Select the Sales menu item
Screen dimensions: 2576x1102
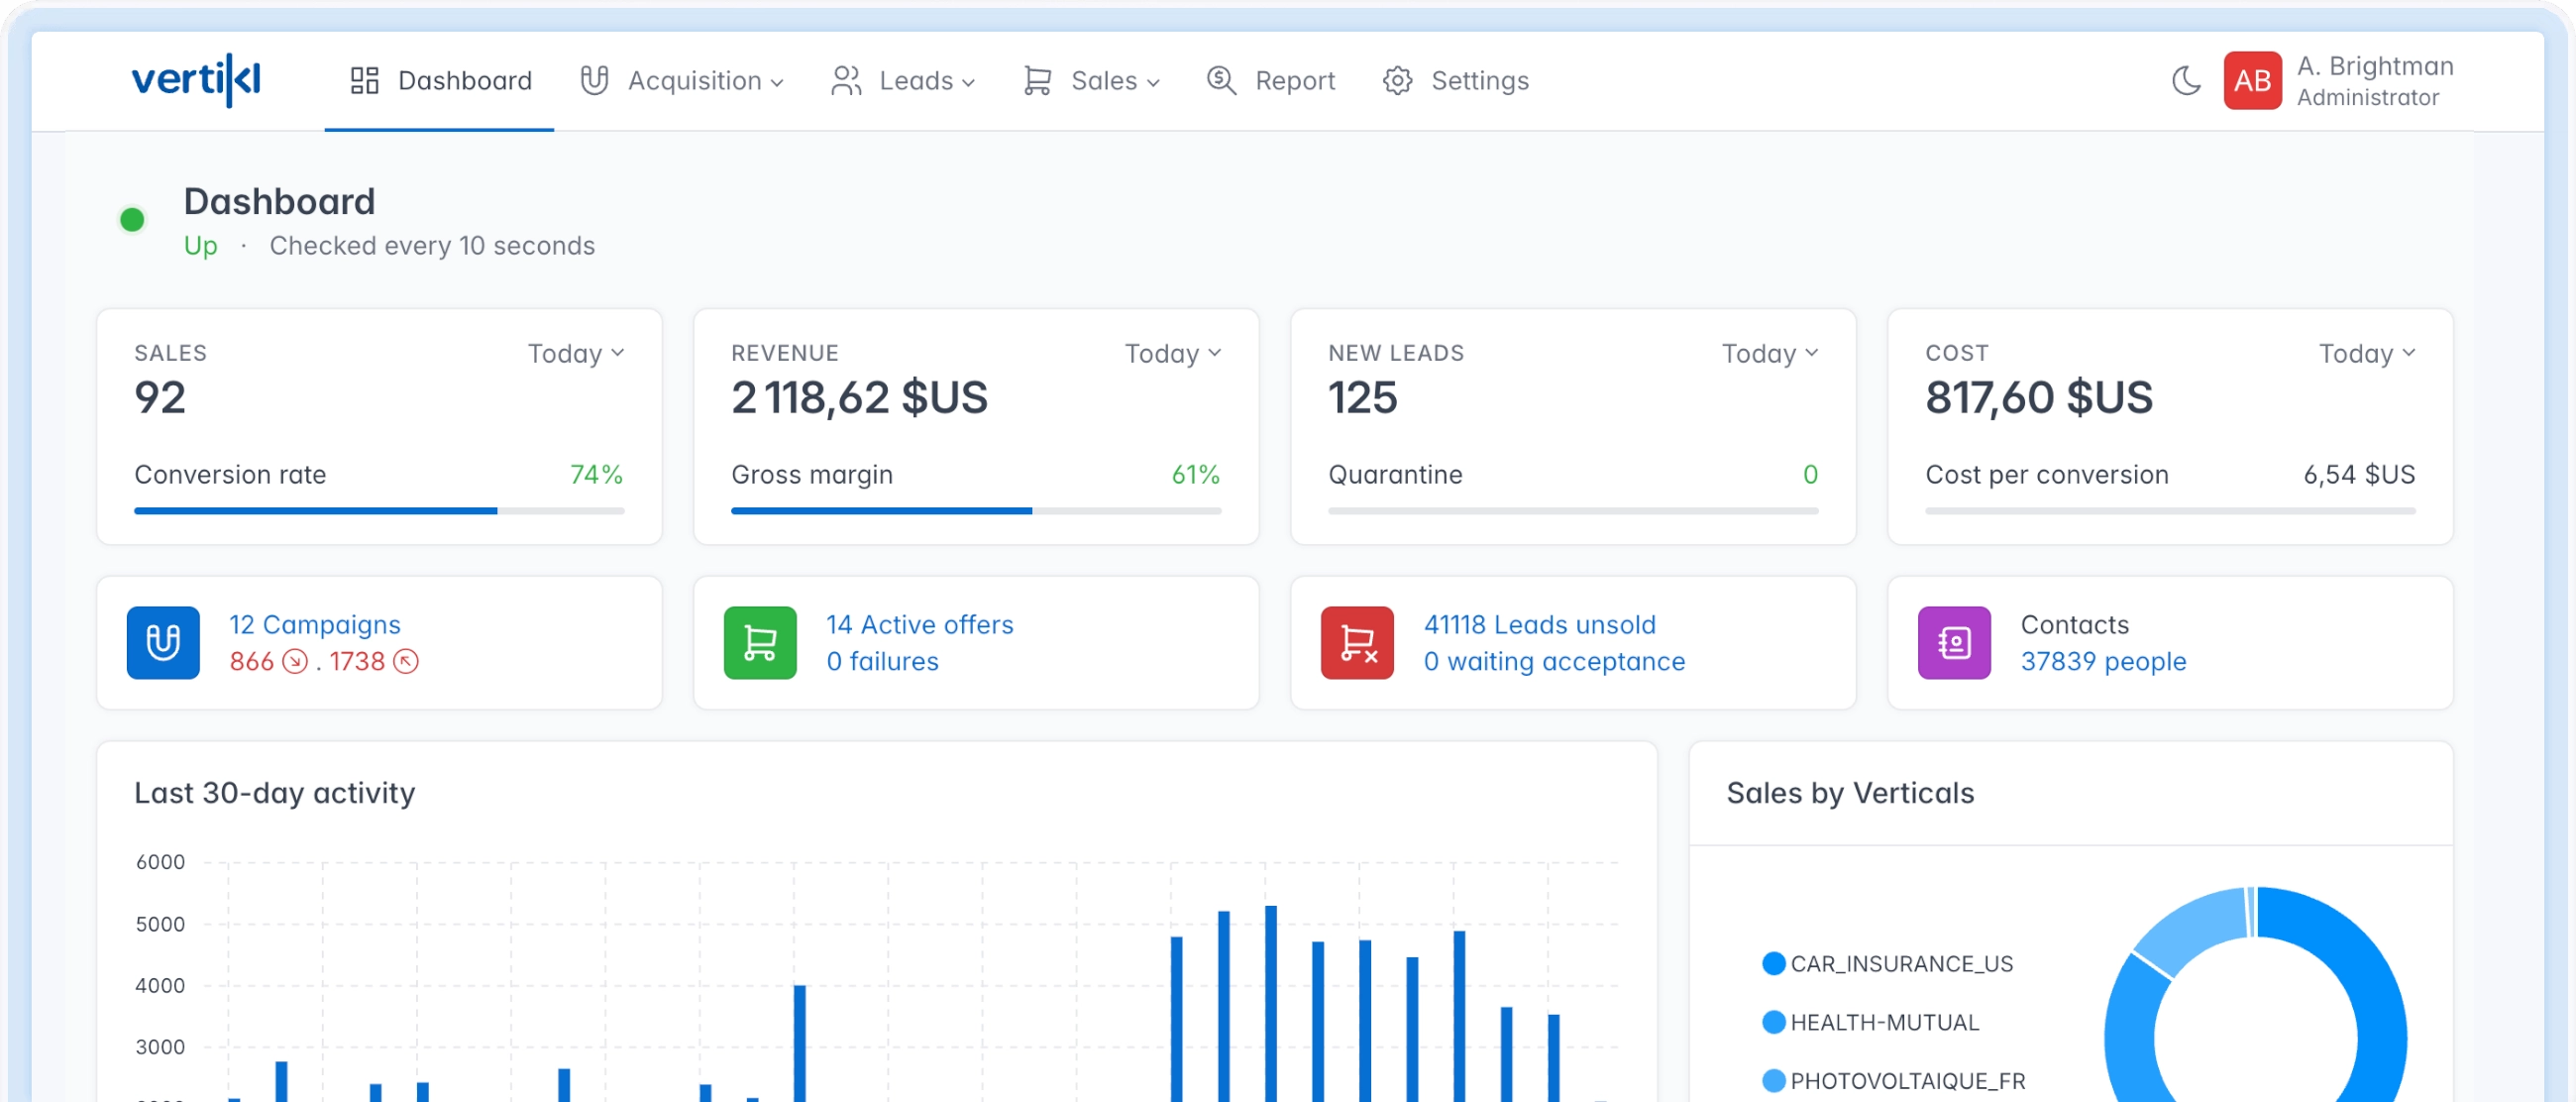pyautogui.click(x=1104, y=80)
